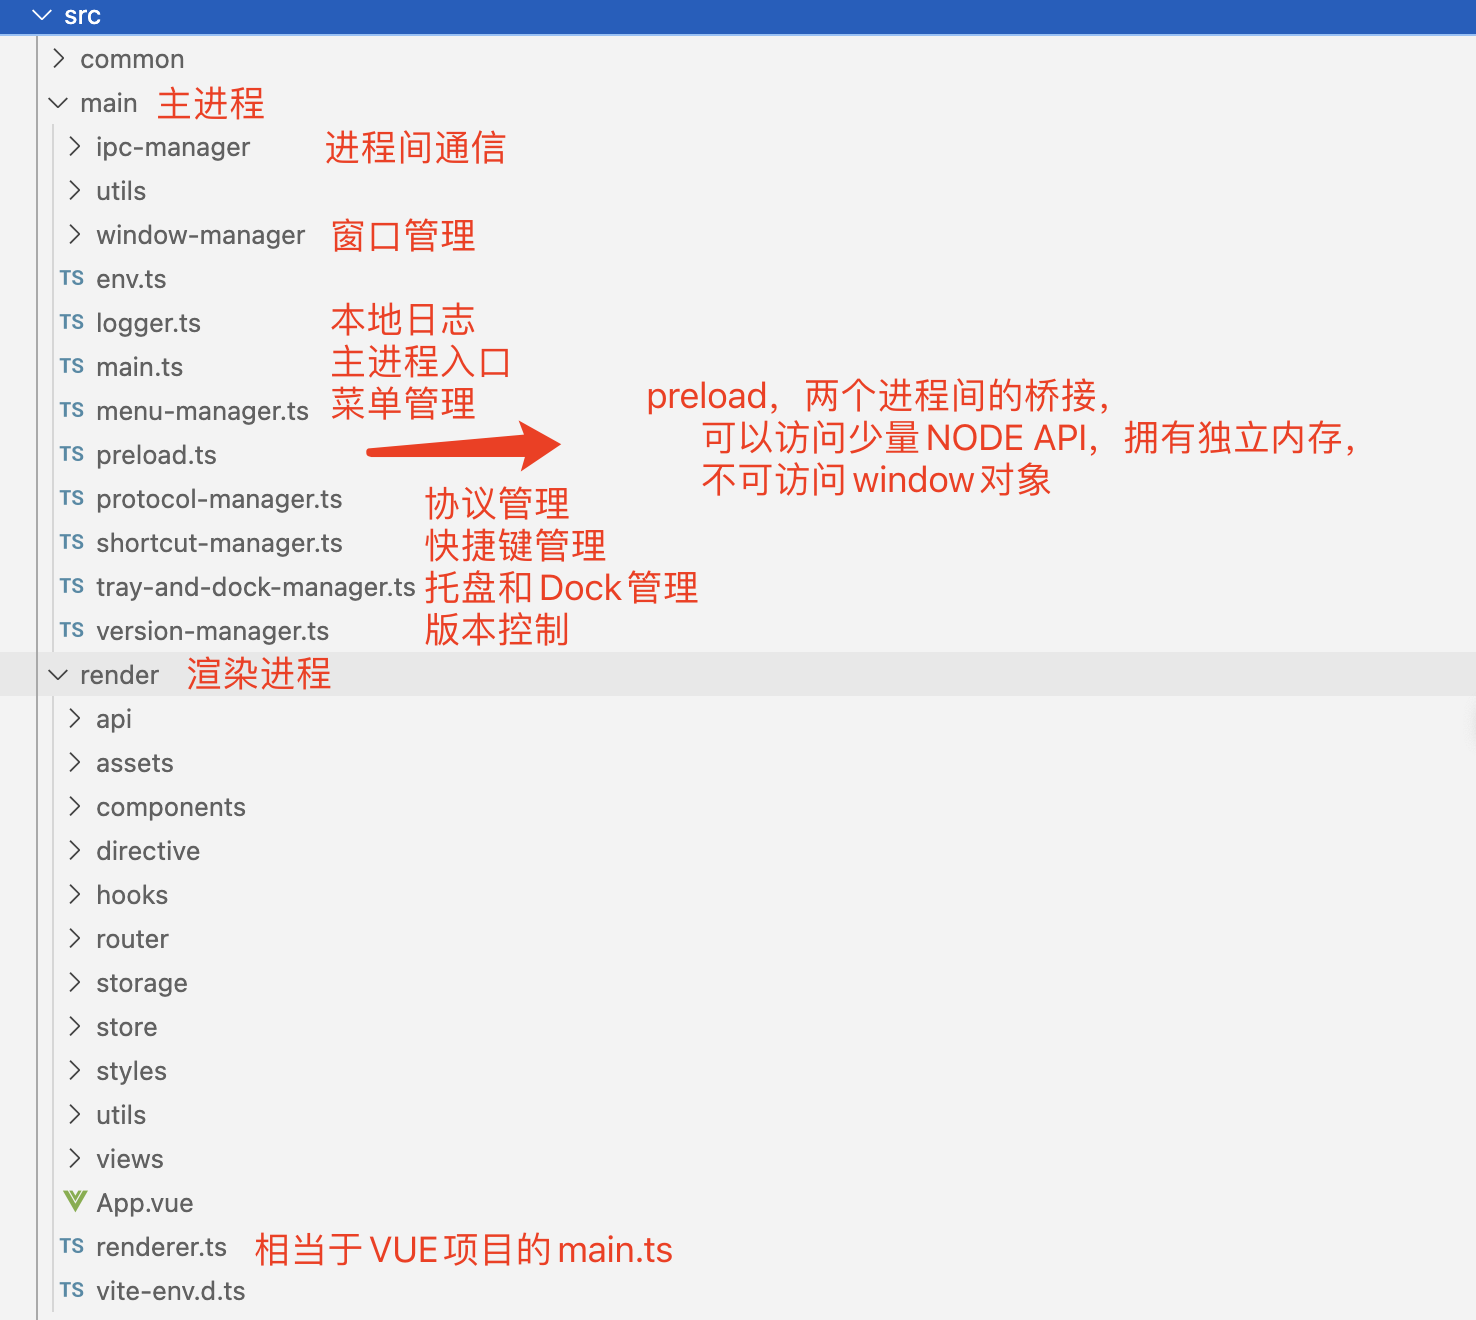Expand the api folder chevron
This screenshot has height=1320, width=1476.
(75, 719)
